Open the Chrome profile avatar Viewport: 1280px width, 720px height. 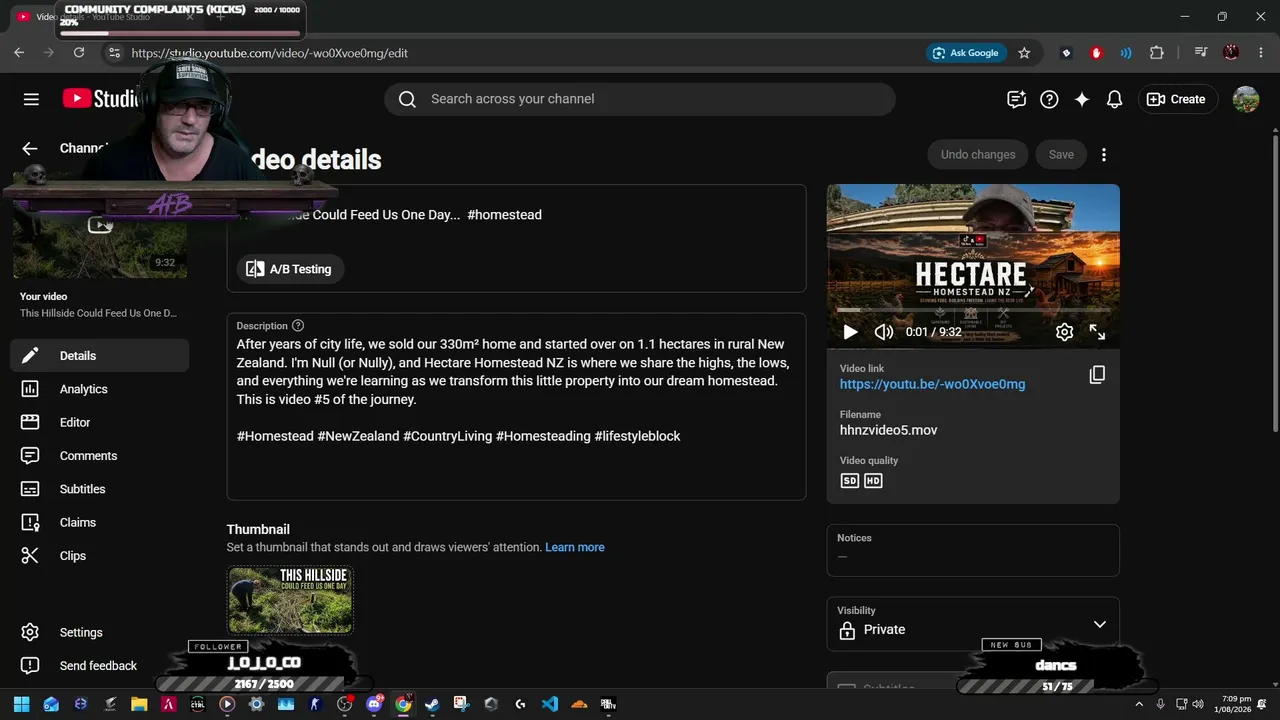pos(1231,53)
